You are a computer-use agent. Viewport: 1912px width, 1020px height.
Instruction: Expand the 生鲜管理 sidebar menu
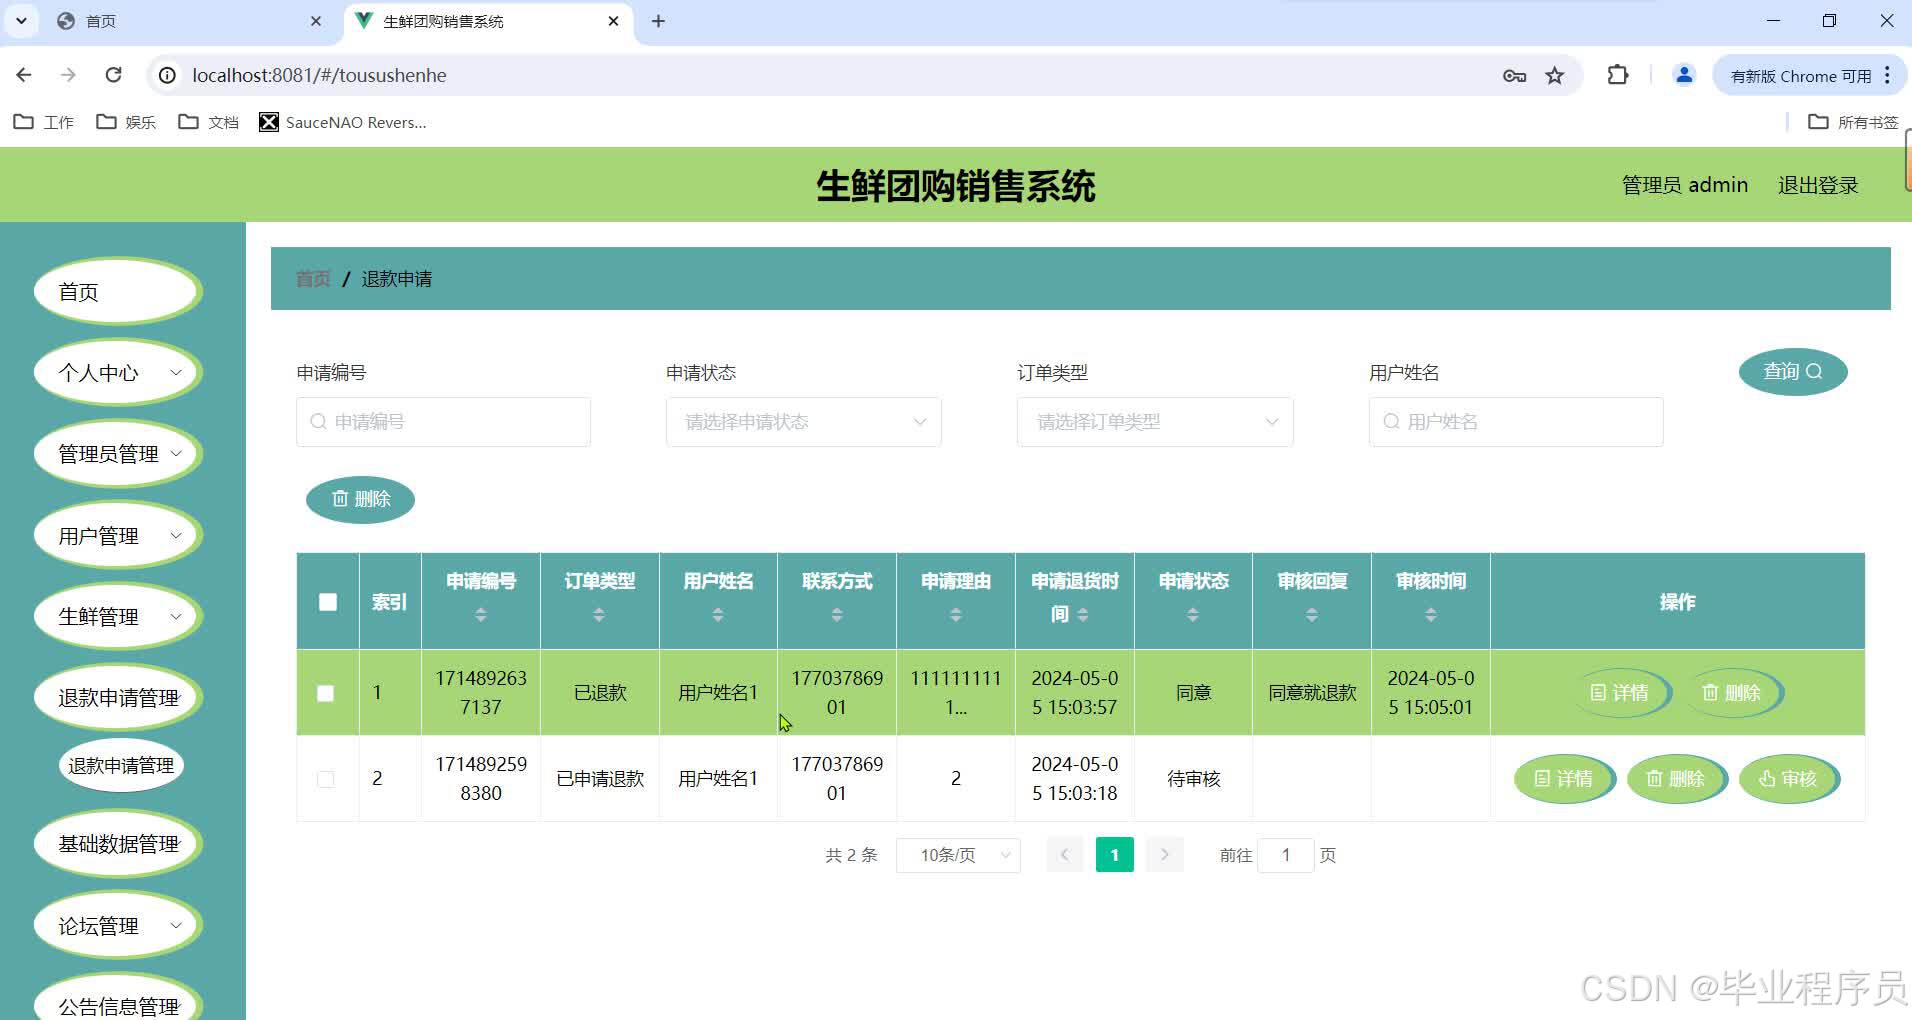(x=118, y=617)
